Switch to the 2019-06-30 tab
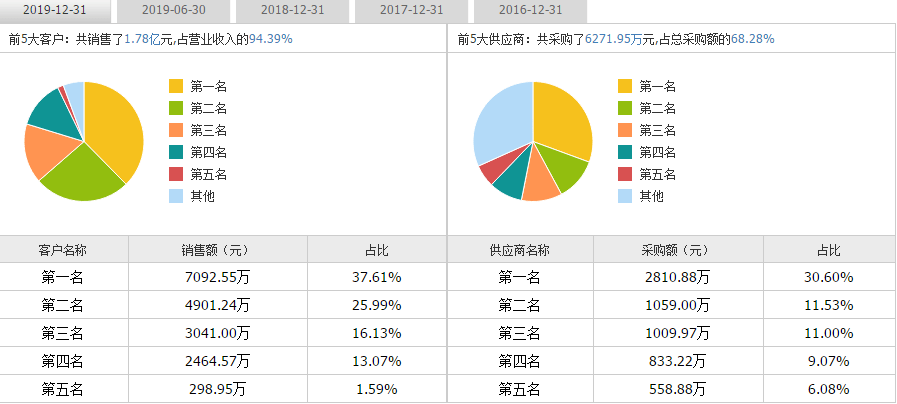This screenshot has height=404, width=897. pyautogui.click(x=174, y=10)
